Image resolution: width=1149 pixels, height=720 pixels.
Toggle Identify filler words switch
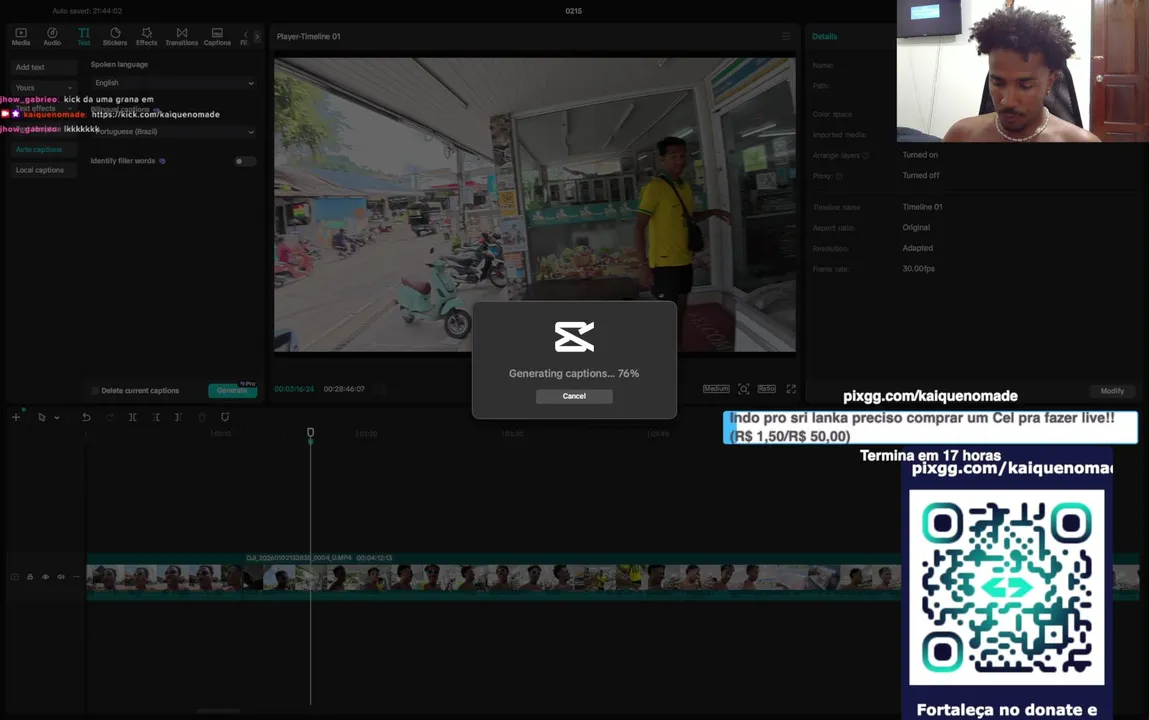[x=244, y=161]
